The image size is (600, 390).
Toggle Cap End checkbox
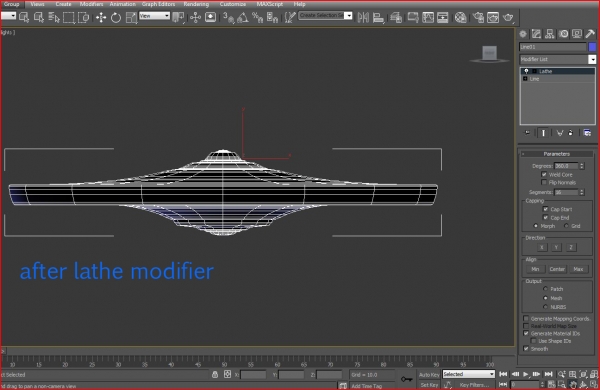point(545,217)
